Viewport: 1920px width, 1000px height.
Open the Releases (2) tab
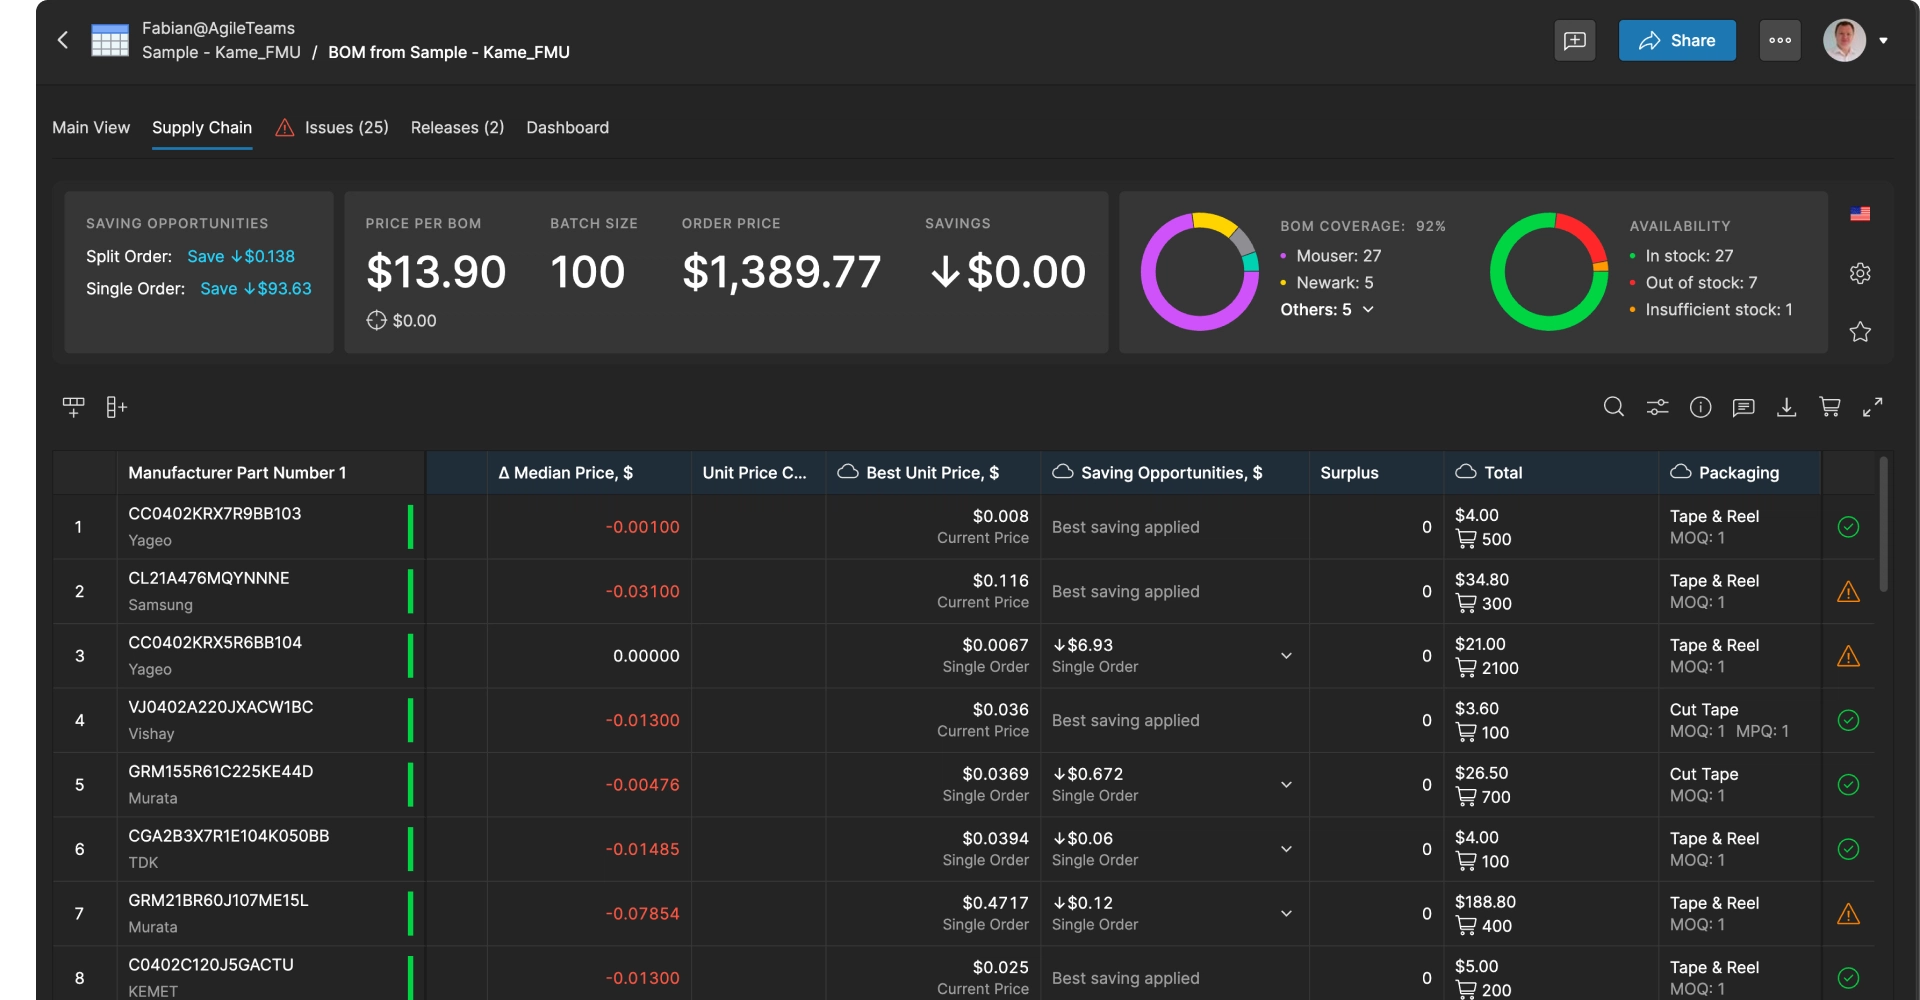pyautogui.click(x=457, y=127)
